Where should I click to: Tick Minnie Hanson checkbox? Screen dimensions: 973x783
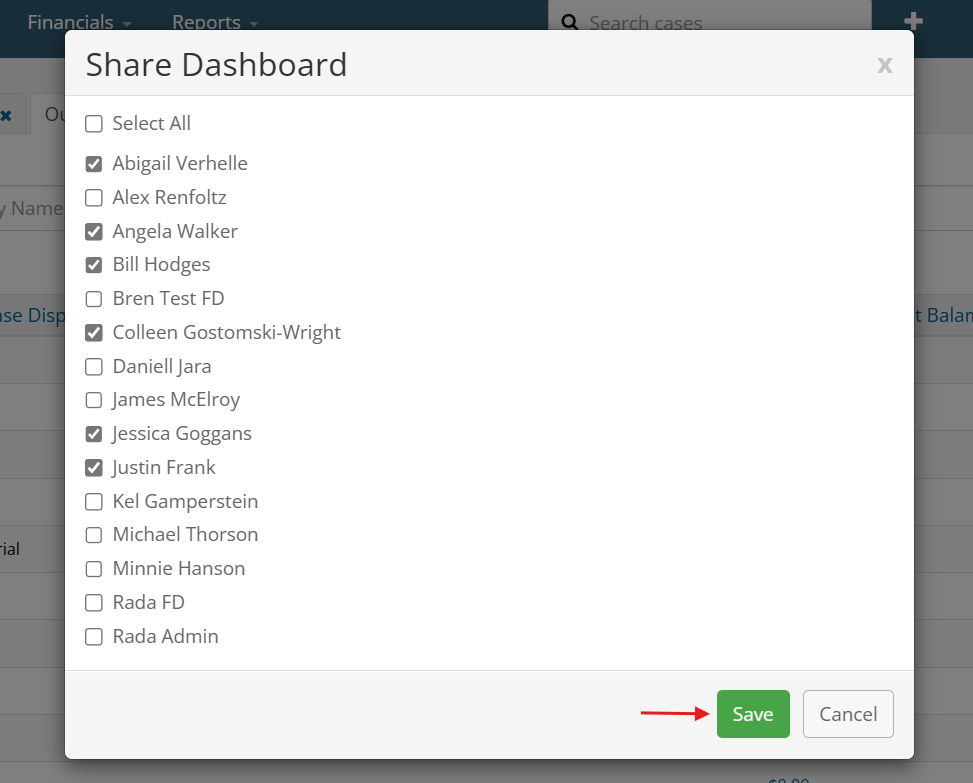(94, 569)
